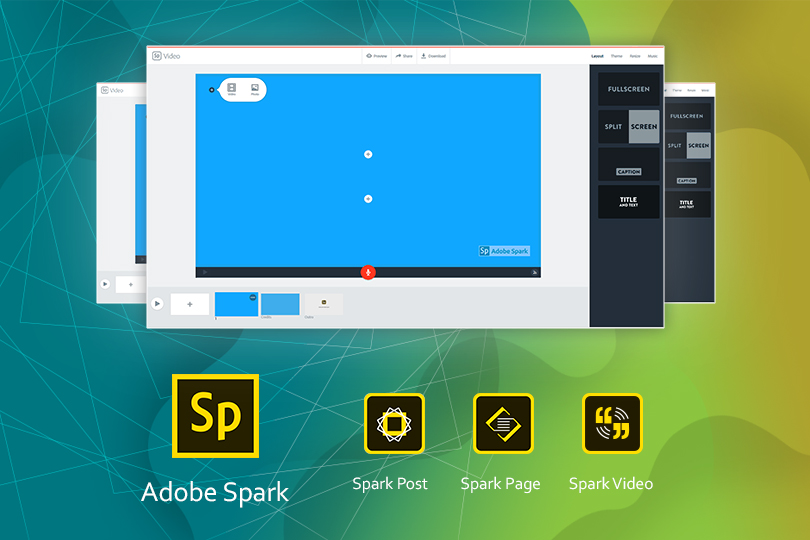Click the Sp Video logo in the front window
The height and width of the screenshot is (540, 810).
coord(166,56)
